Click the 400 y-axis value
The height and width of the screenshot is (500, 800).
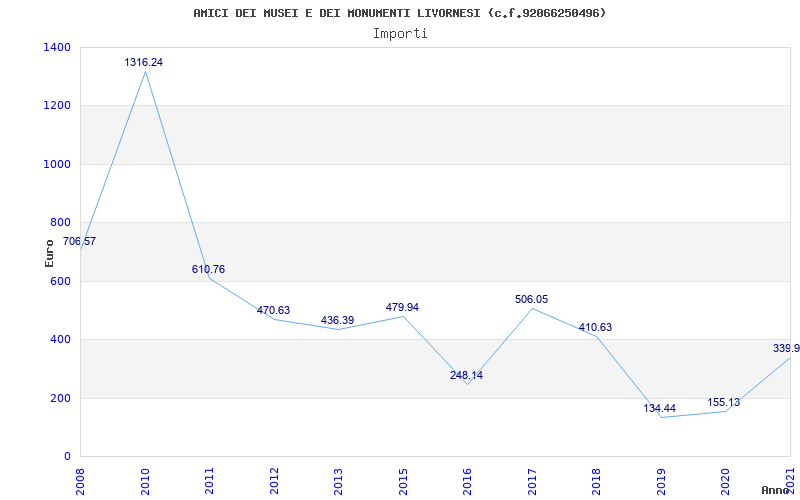tap(61, 339)
